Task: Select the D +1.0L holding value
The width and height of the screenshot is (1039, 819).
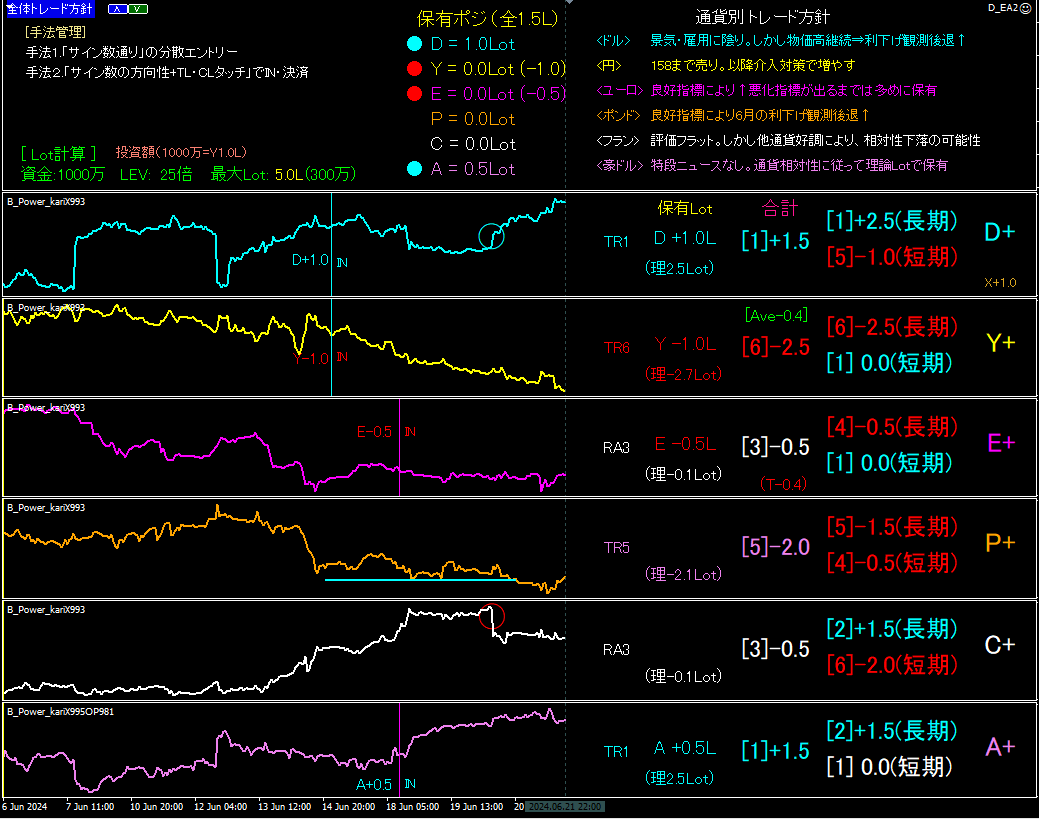Action: click(684, 239)
